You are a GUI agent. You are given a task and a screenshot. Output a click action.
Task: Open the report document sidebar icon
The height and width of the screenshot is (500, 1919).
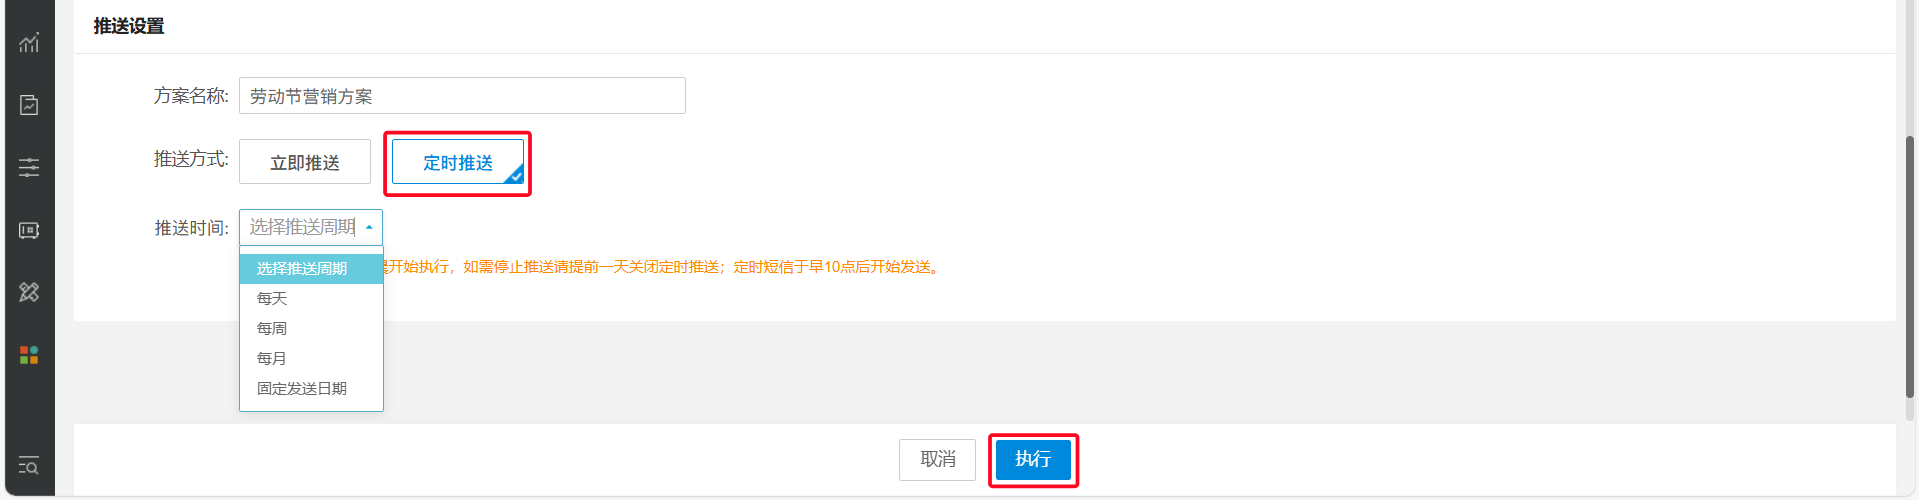pos(29,105)
